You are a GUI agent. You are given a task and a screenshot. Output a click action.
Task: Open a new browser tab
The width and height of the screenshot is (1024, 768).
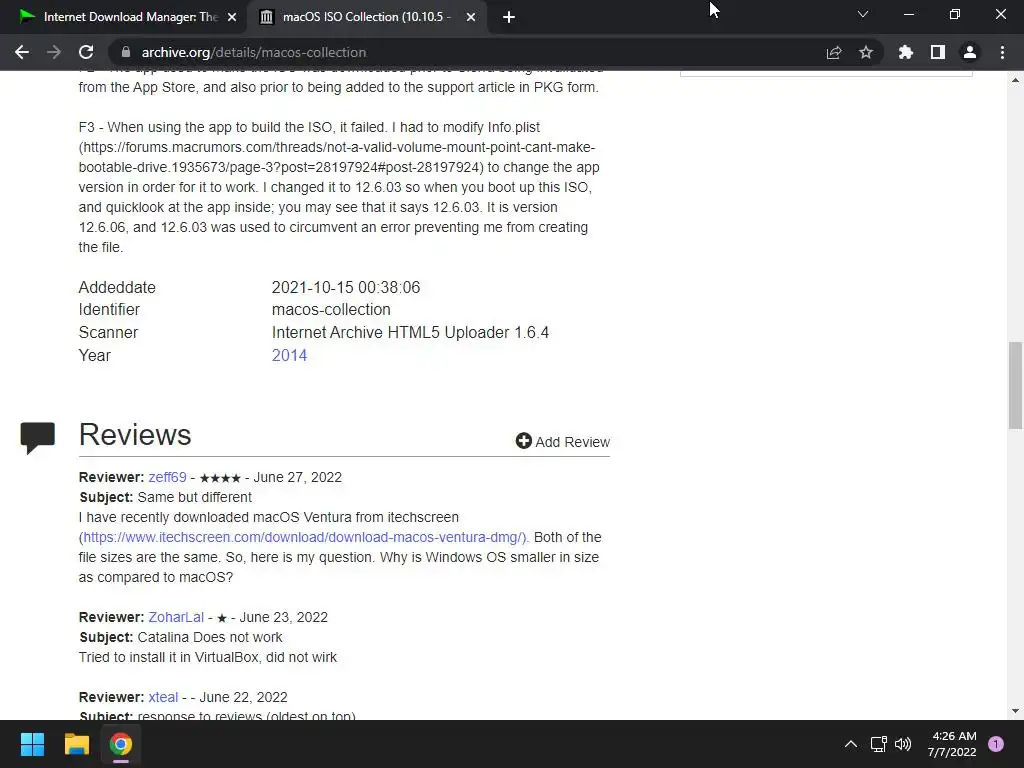[509, 17]
